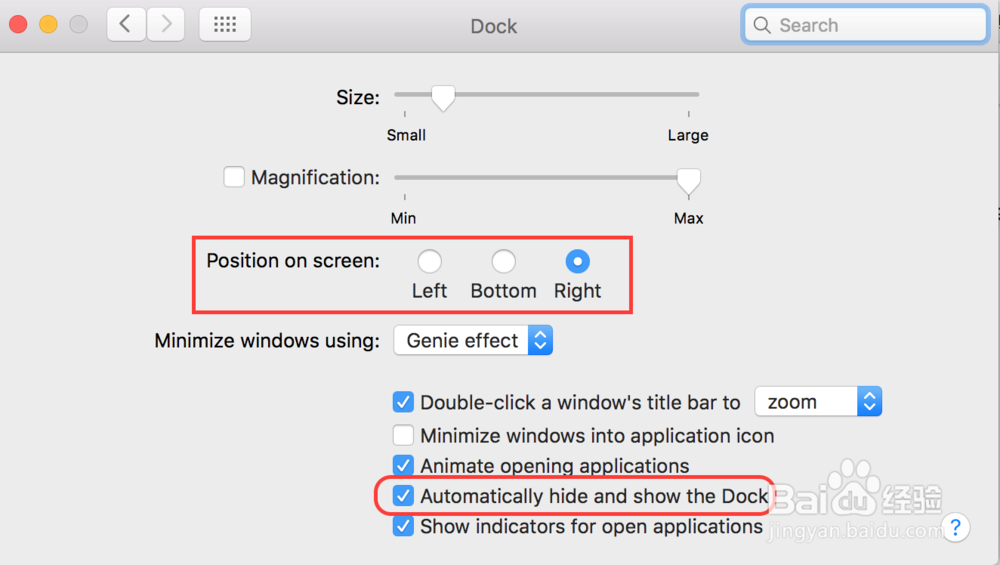Screen dimensions: 1000x565
Task: Enable the Magnification checkbox
Action: 234,177
